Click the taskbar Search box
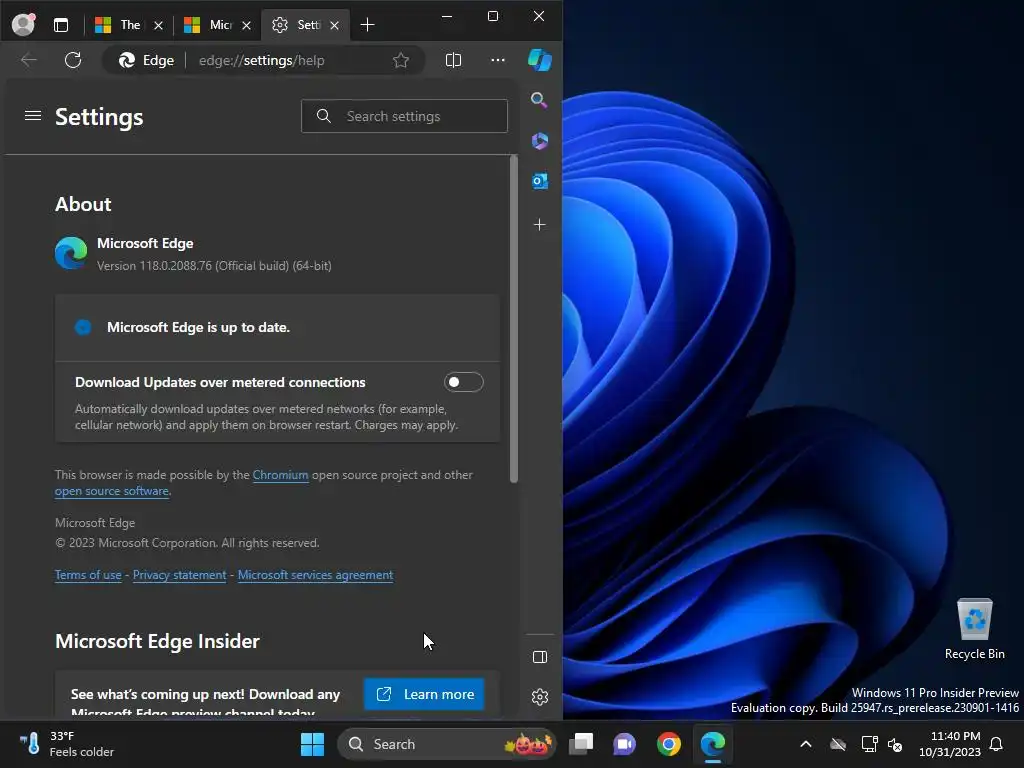 (x=447, y=744)
